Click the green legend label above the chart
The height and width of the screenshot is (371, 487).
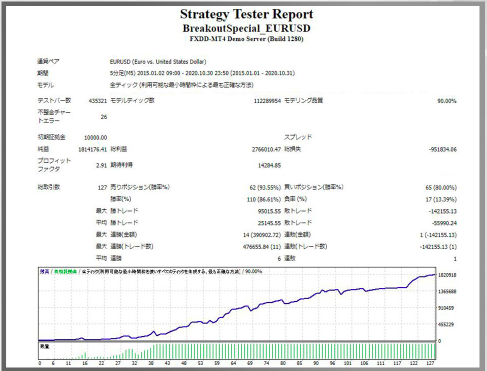65,272
